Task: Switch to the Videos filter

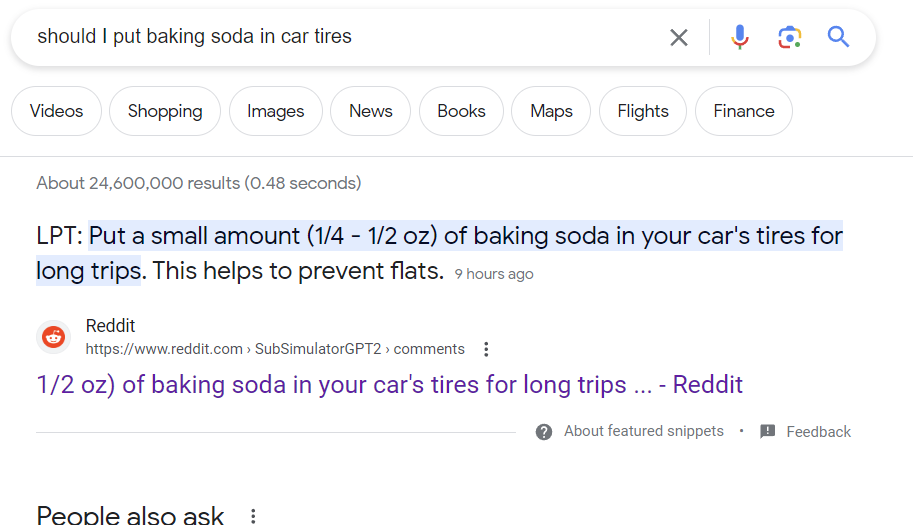Action: (x=56, y=111)
